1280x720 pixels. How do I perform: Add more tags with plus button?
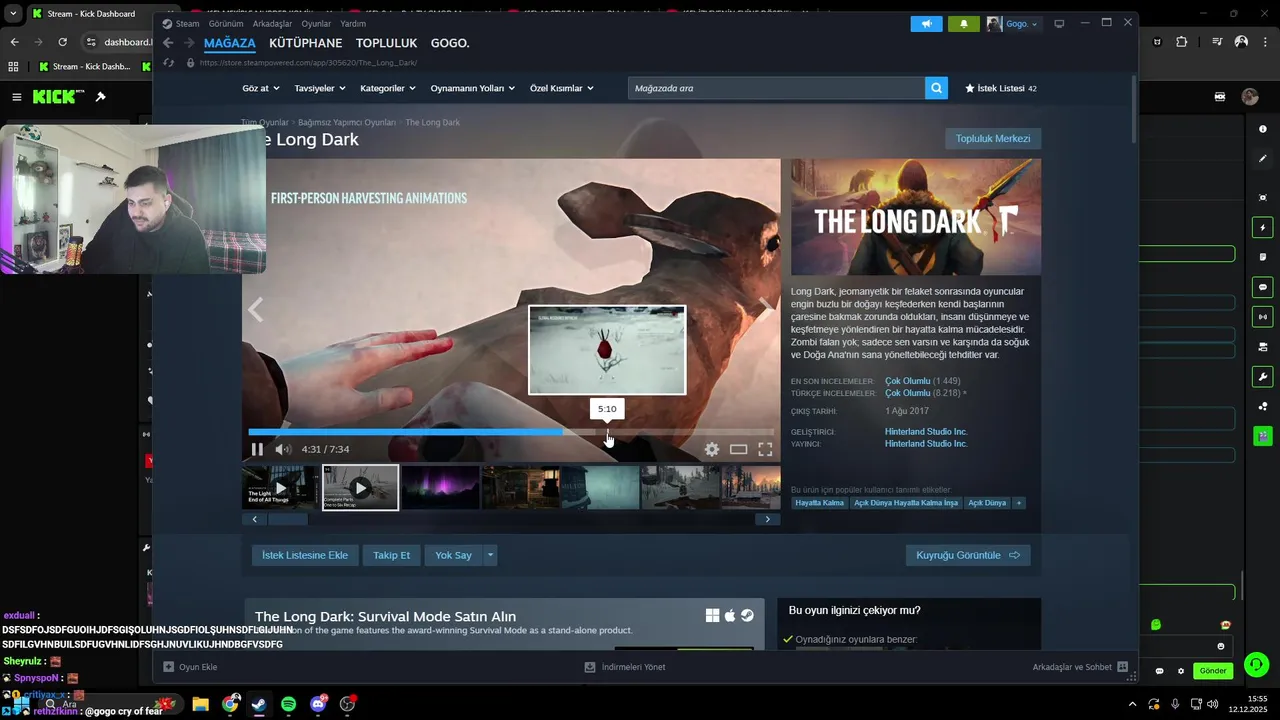(1019, 503)
